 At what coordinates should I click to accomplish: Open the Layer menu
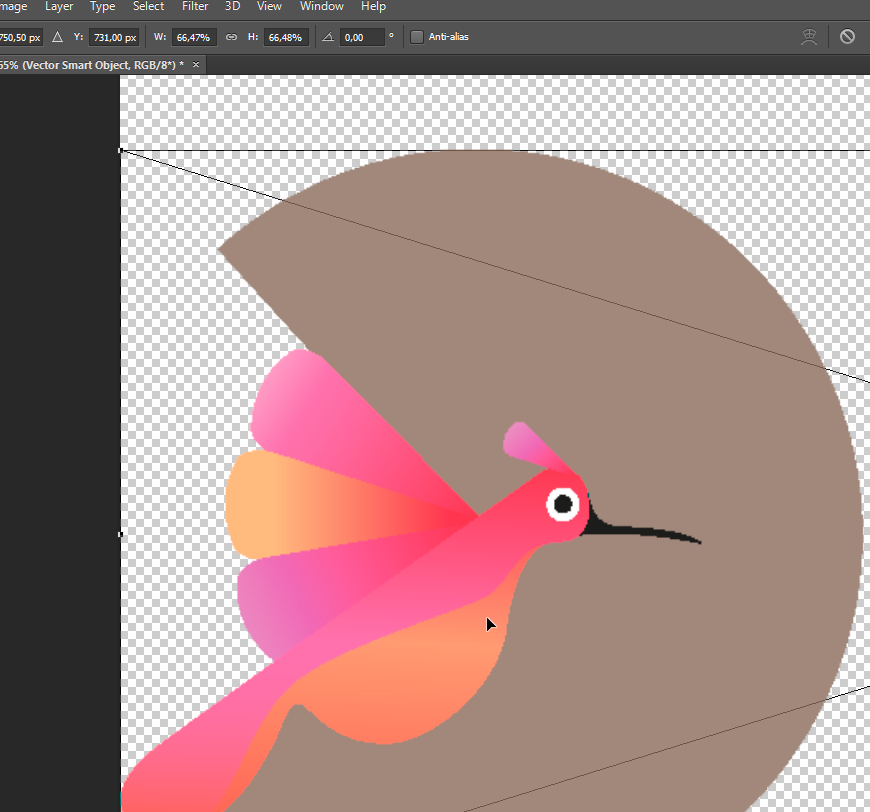(x=59, y=7)
